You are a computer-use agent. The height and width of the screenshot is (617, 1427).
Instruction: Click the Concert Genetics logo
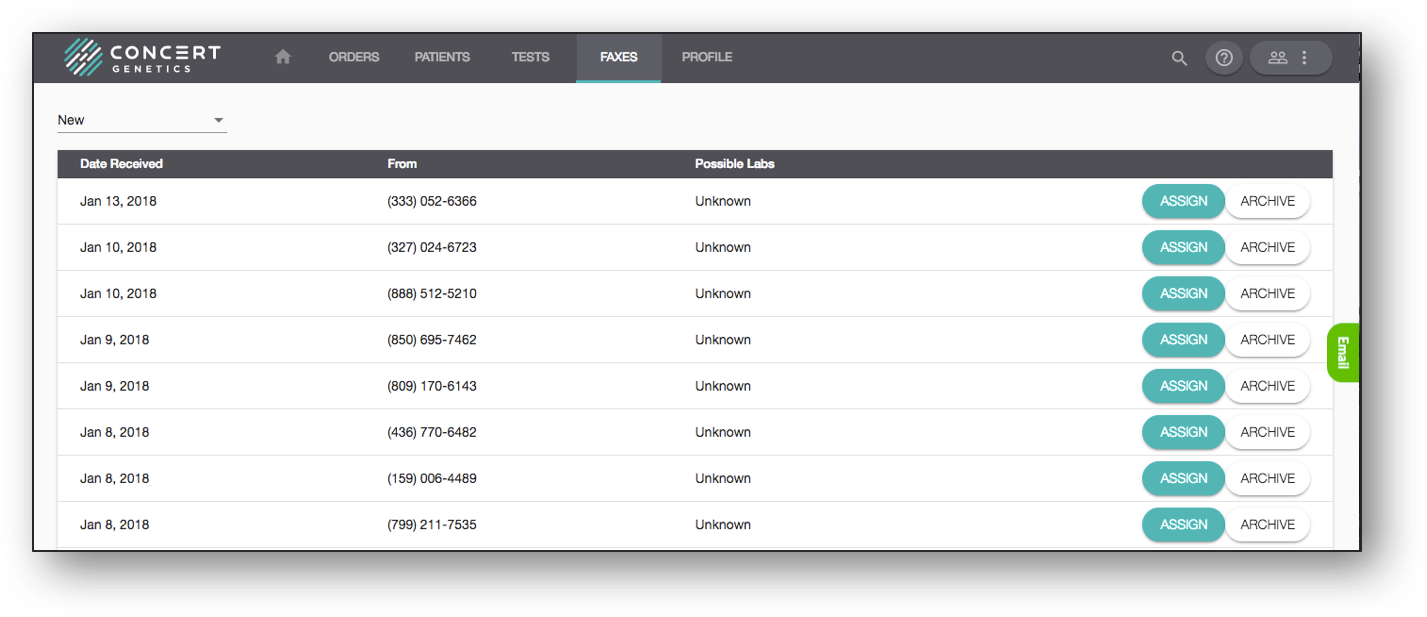142,57
